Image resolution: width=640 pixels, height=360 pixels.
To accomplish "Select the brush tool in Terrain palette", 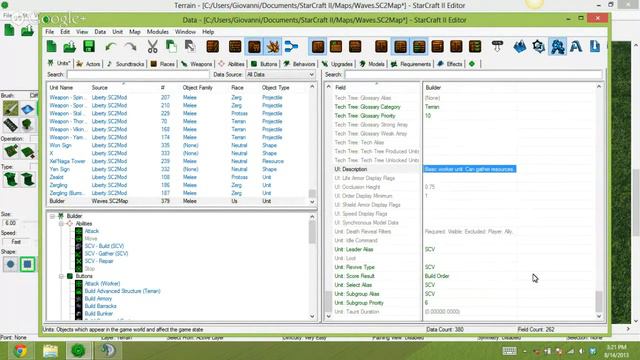I will pos(11,109).
